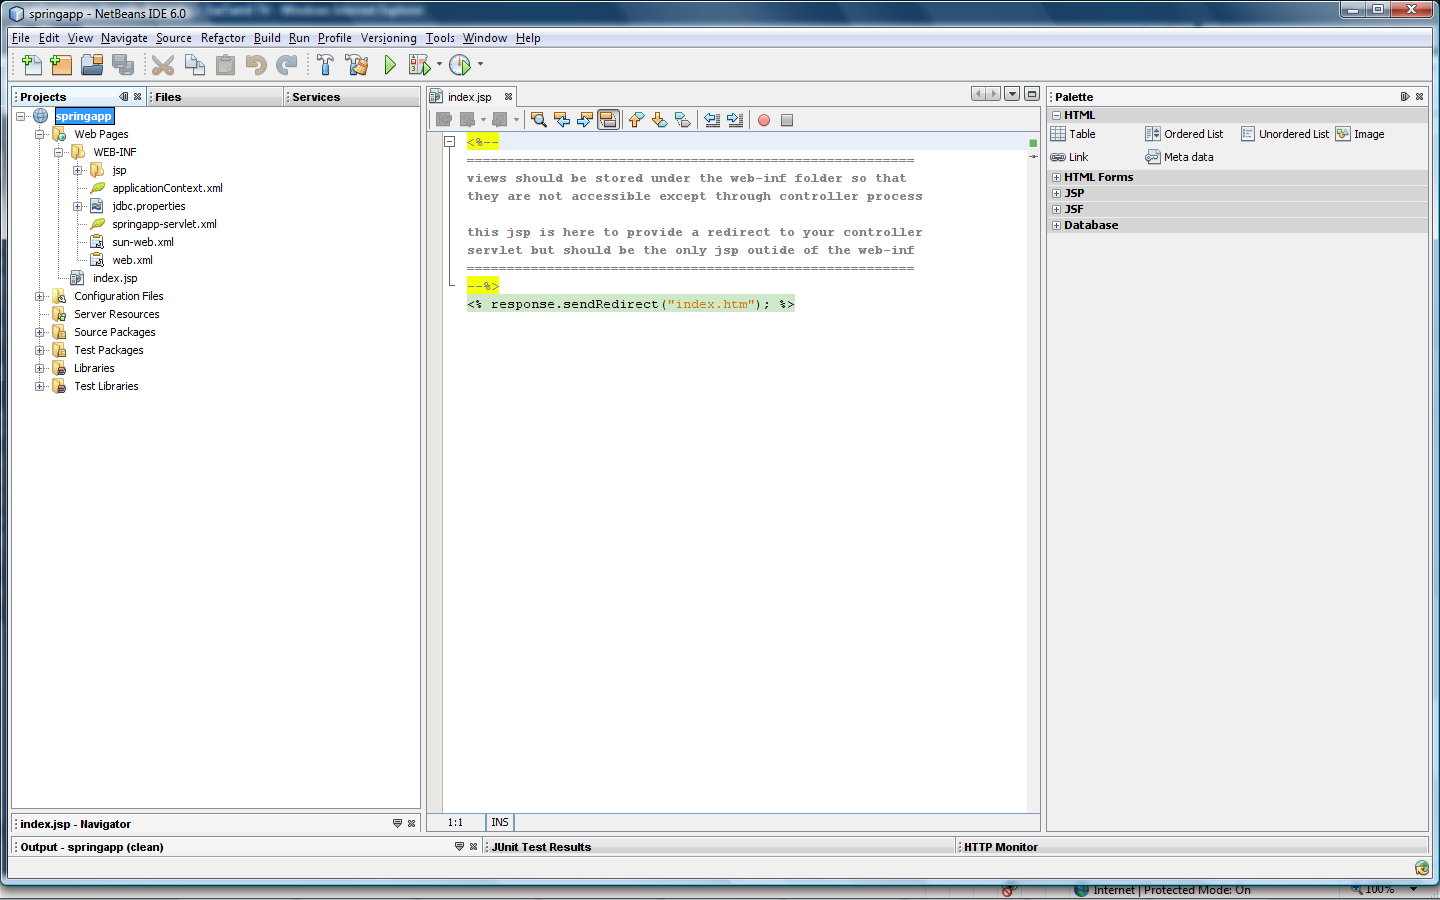Start macro recording with the red circle

764,120
